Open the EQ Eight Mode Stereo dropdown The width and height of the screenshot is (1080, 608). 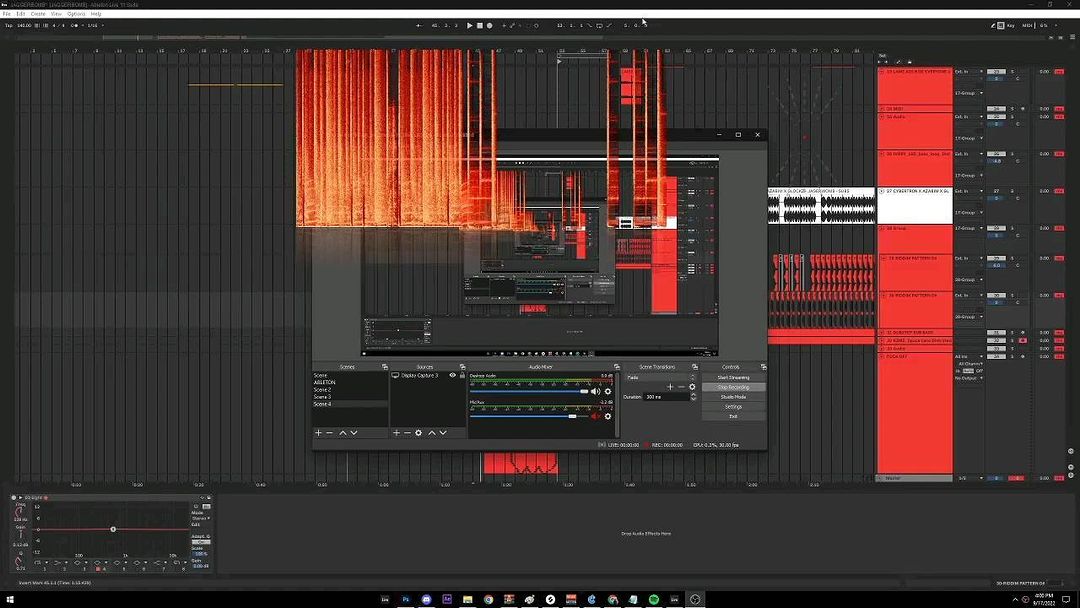201,518
